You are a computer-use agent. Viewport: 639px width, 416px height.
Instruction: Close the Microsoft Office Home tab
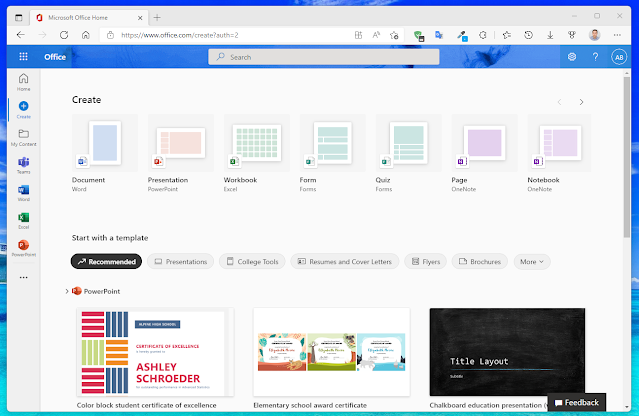point(140,18)
